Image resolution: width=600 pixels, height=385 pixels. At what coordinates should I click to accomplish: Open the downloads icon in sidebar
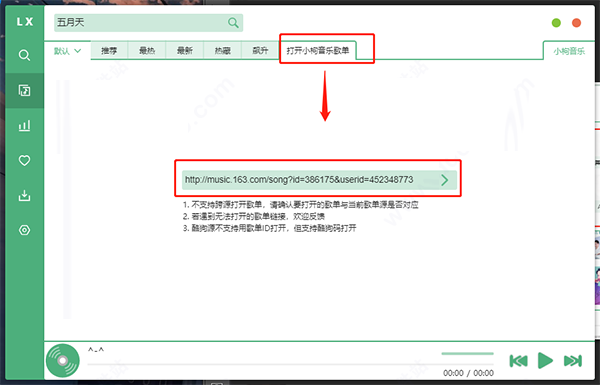(24, 196)
